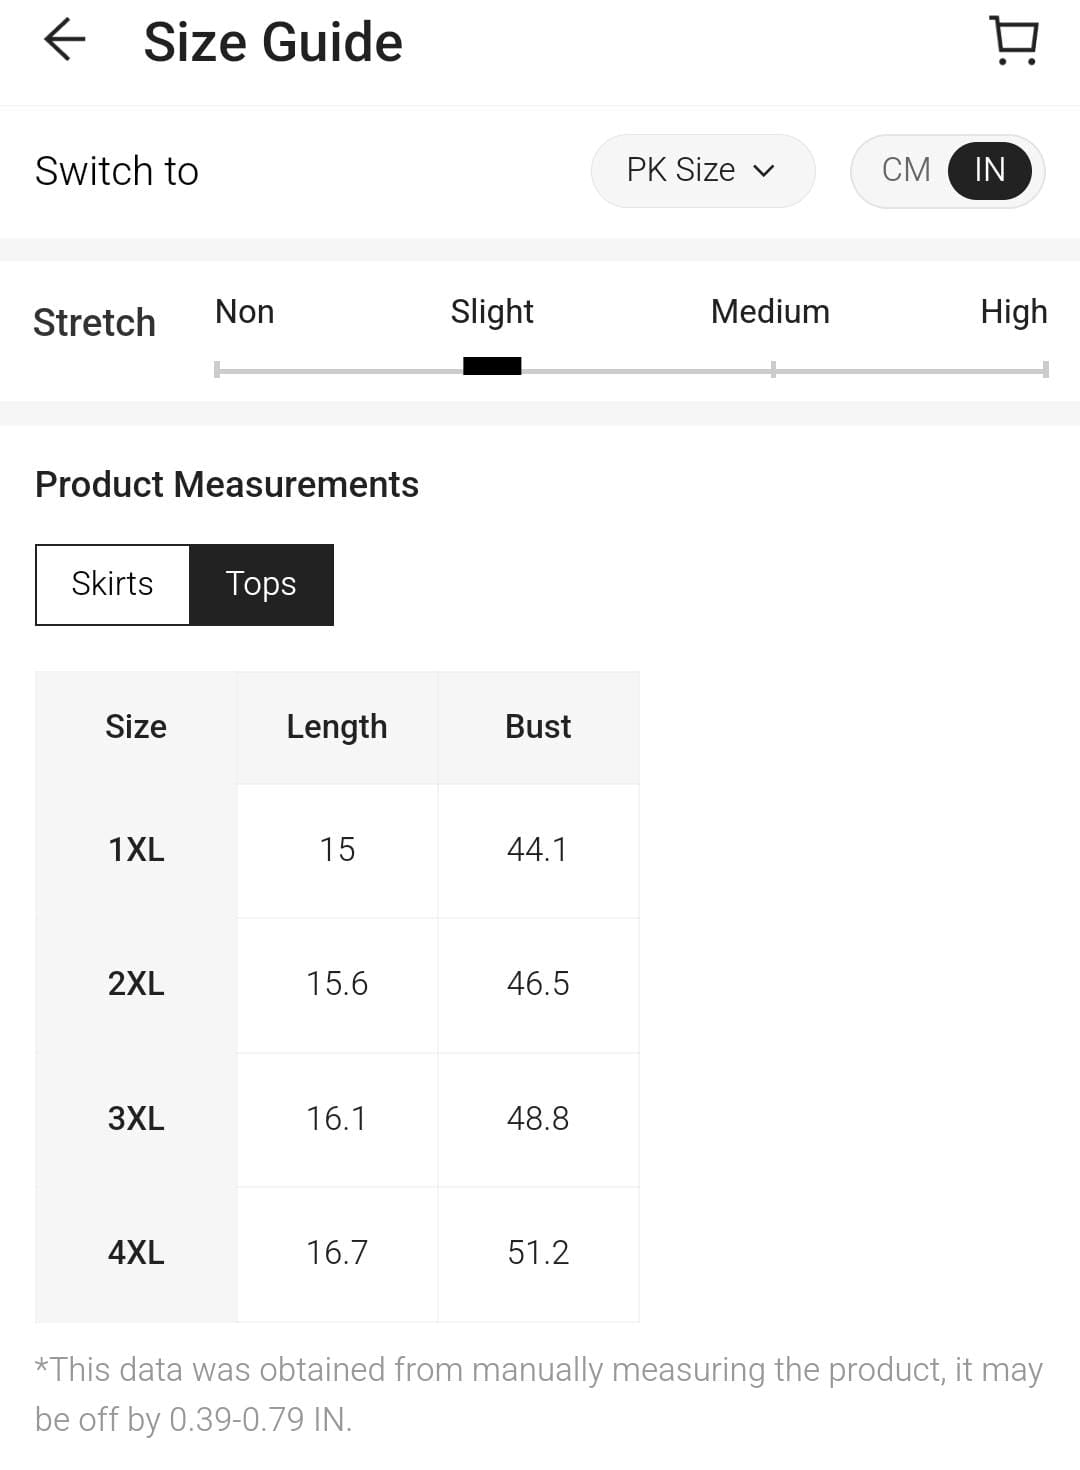Select the 3XL size row
Viewport: 1080px width, 1470px height.
click(136, 1118)
